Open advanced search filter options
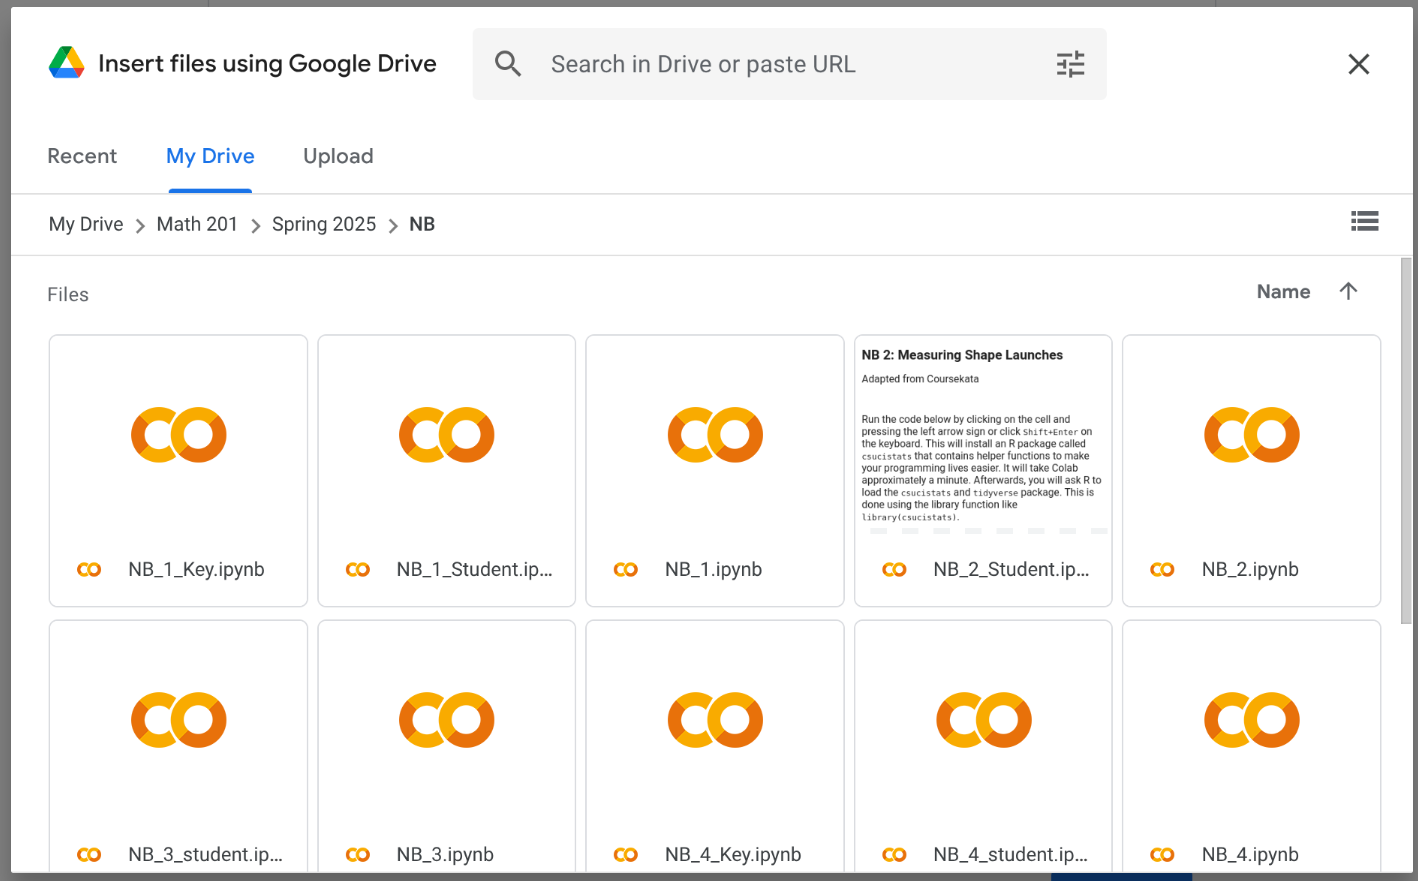This screenshot has height=881, width=1418. point(1070,65)
